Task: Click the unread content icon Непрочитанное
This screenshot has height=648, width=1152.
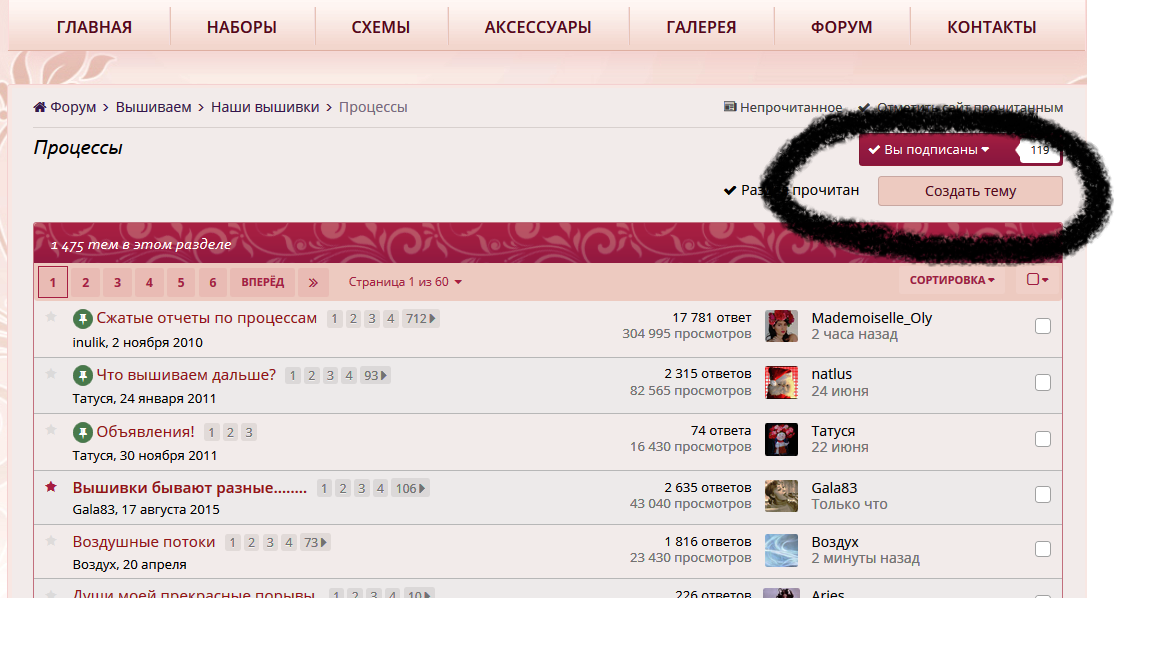Action: pyautogui.click(x=730, y=107)
